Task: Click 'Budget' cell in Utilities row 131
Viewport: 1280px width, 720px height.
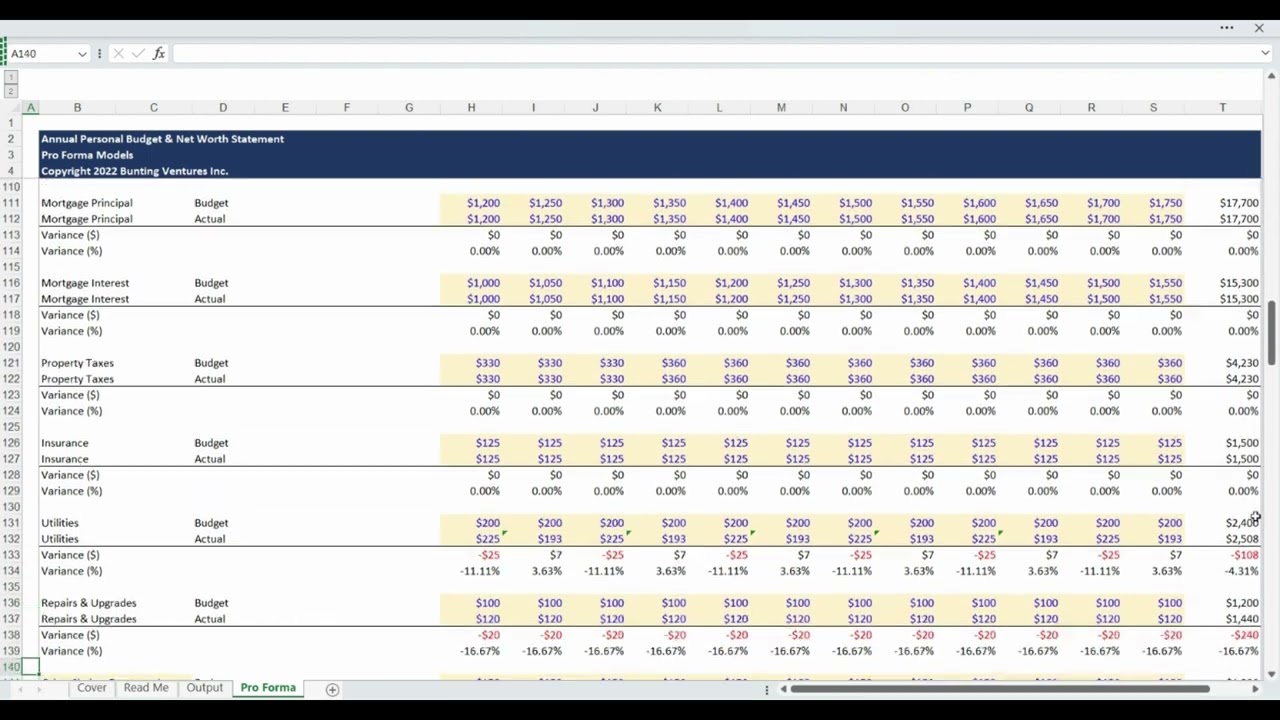Action: [x=211, y=523]
